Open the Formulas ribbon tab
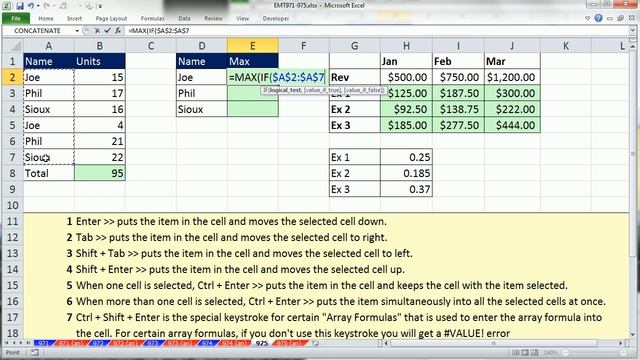The image size is (640, 360). click(x=152, y=18)
